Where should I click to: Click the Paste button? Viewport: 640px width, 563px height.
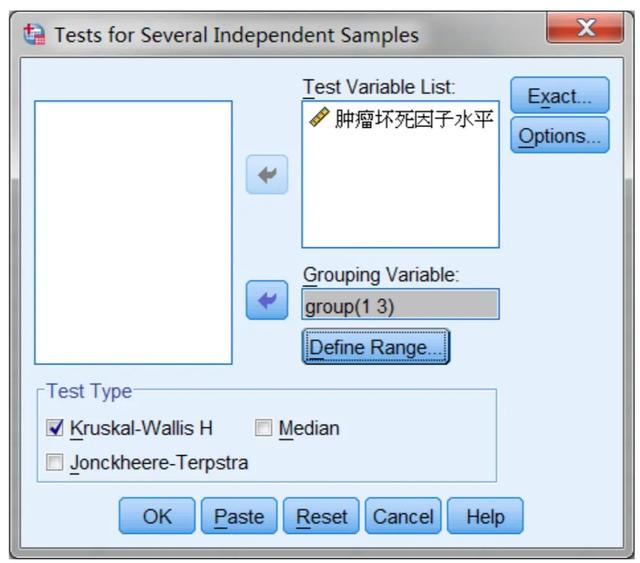(x=239, y=516)
